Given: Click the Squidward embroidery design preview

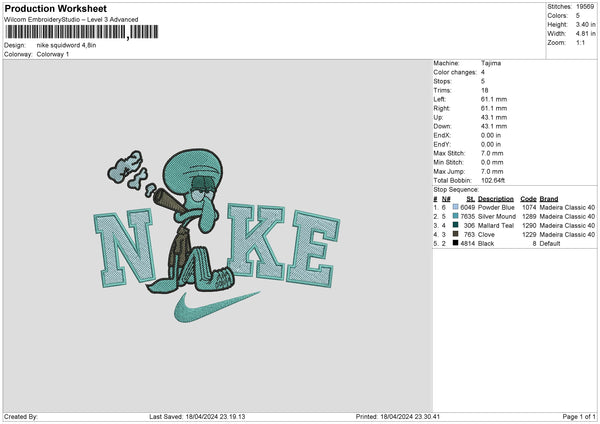Looking at the screenshot, I should [217, 236].
